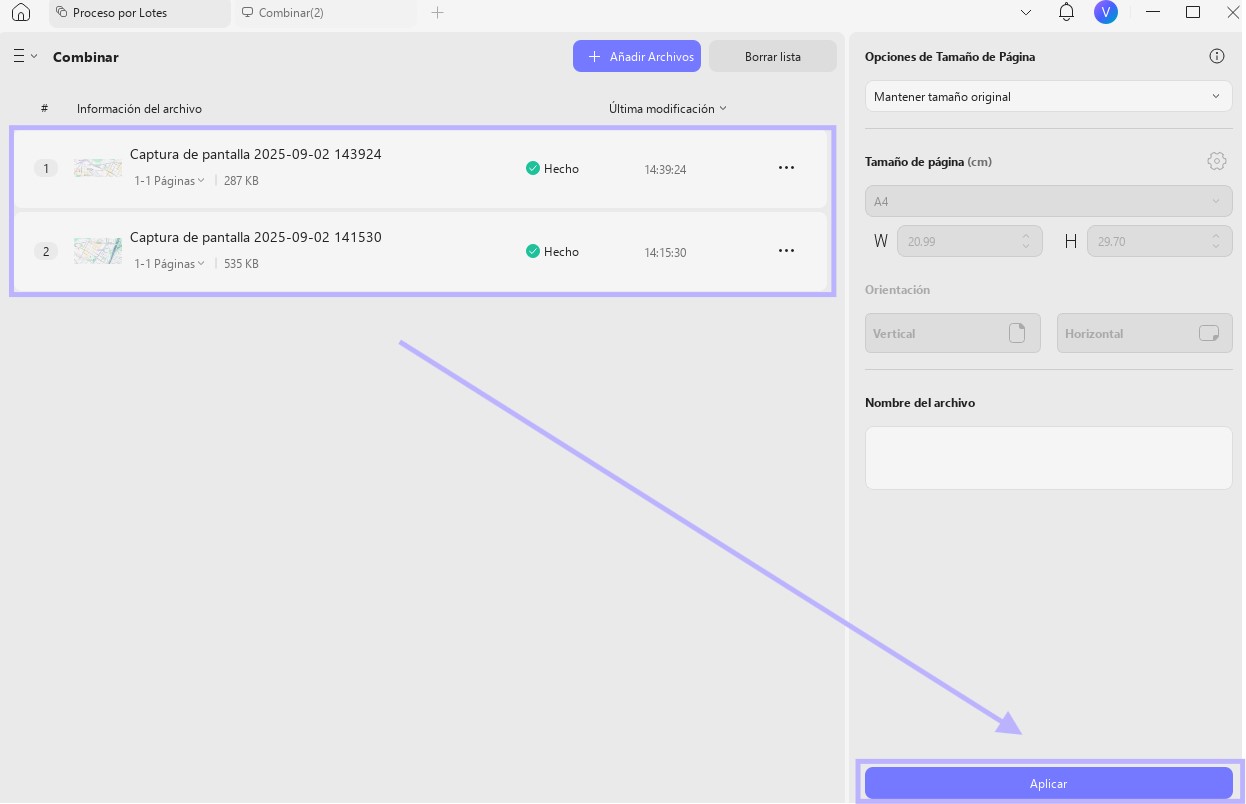Open page size settings gear

coord(1217,161)
